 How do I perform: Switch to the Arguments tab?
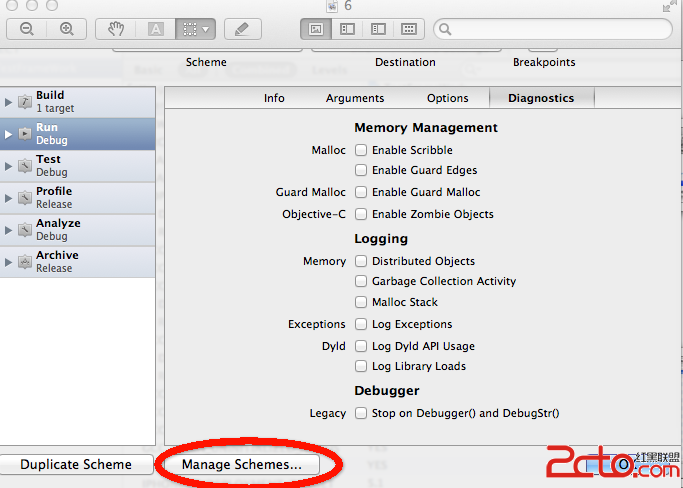click(355, 98)
